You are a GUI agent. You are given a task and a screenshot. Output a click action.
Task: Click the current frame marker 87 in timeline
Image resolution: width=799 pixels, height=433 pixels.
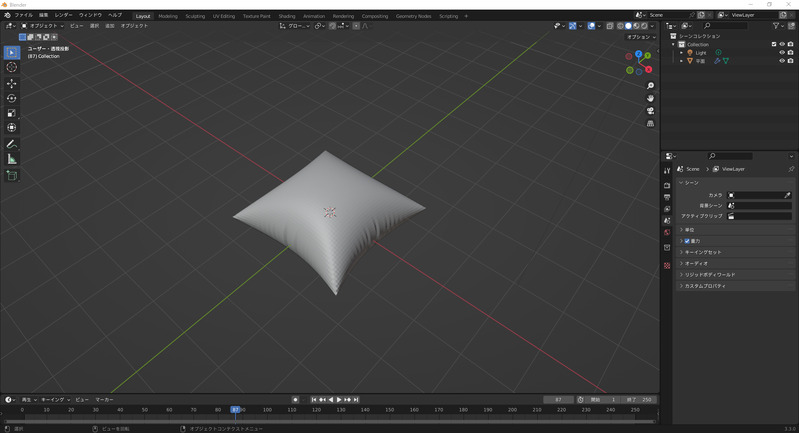pos(235,409)
